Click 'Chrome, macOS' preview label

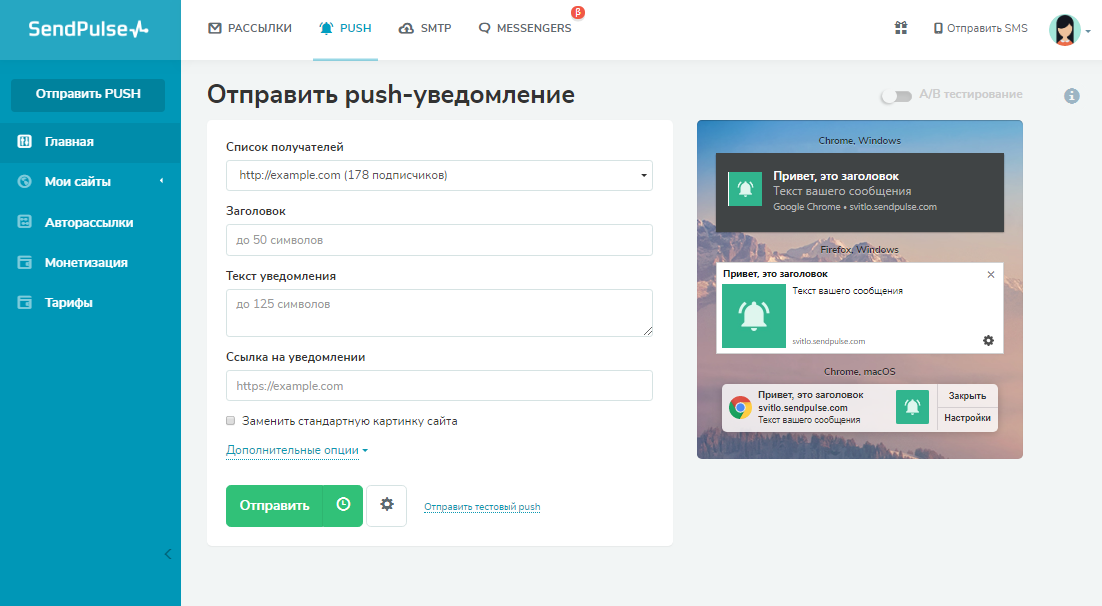[x=860, y=371]
